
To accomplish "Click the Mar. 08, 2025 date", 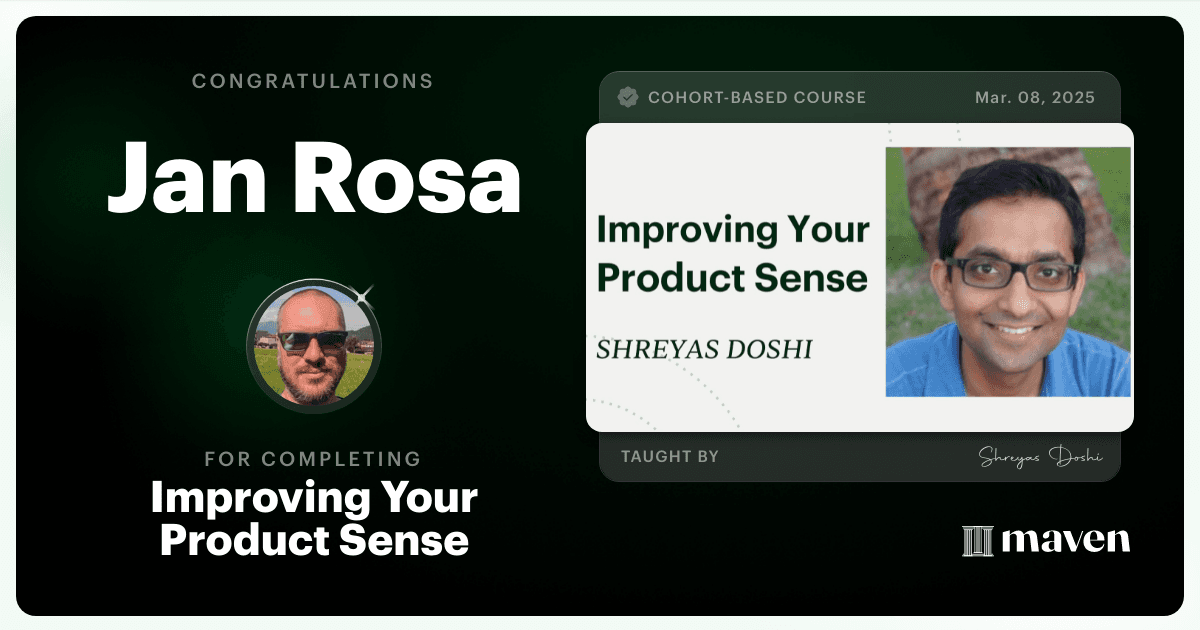I will (x=1035, y=98).
